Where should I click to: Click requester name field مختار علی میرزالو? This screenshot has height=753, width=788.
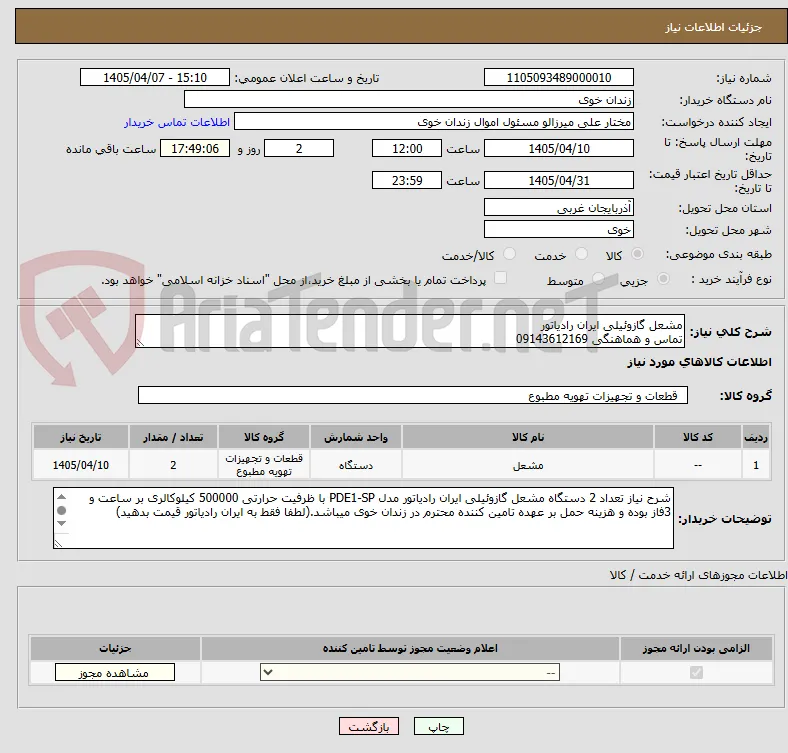[x=434, y=122]
